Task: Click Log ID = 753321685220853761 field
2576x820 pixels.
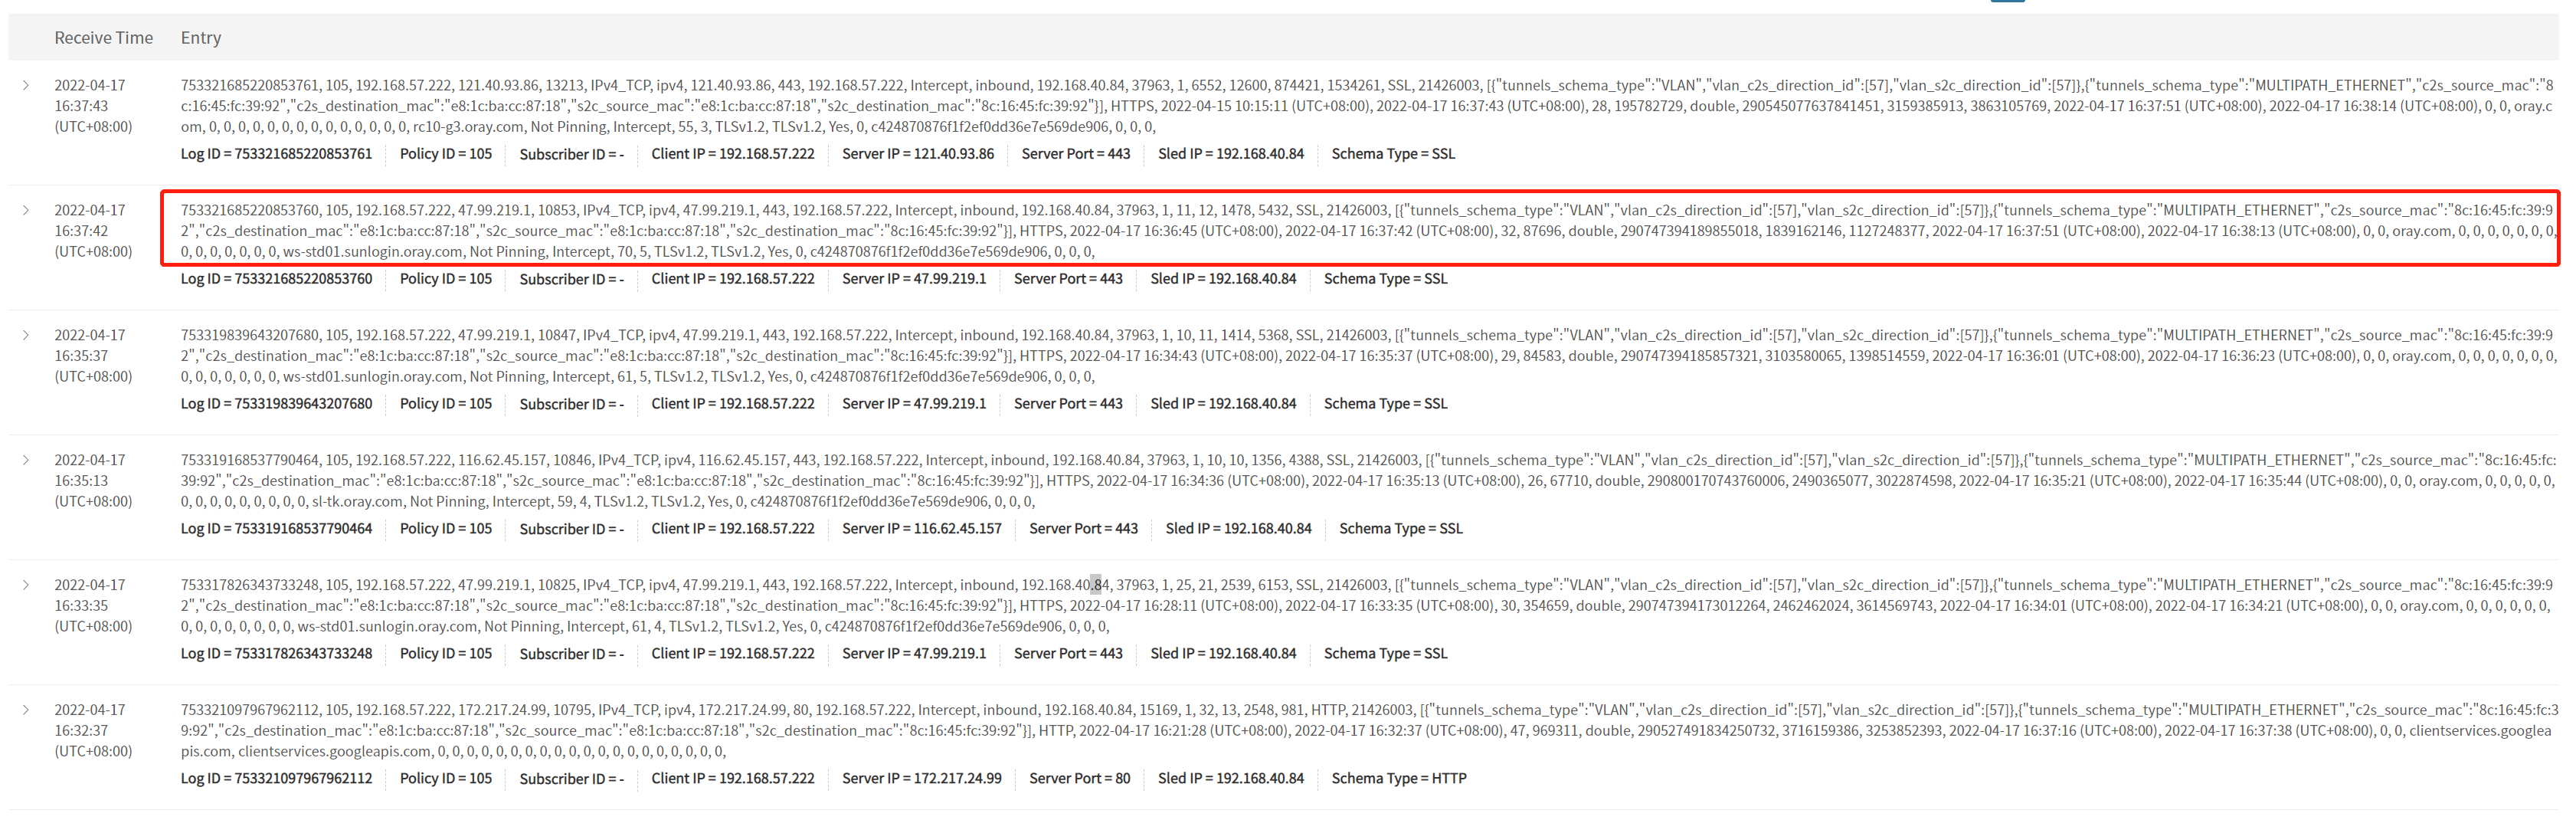Action: 276,154
